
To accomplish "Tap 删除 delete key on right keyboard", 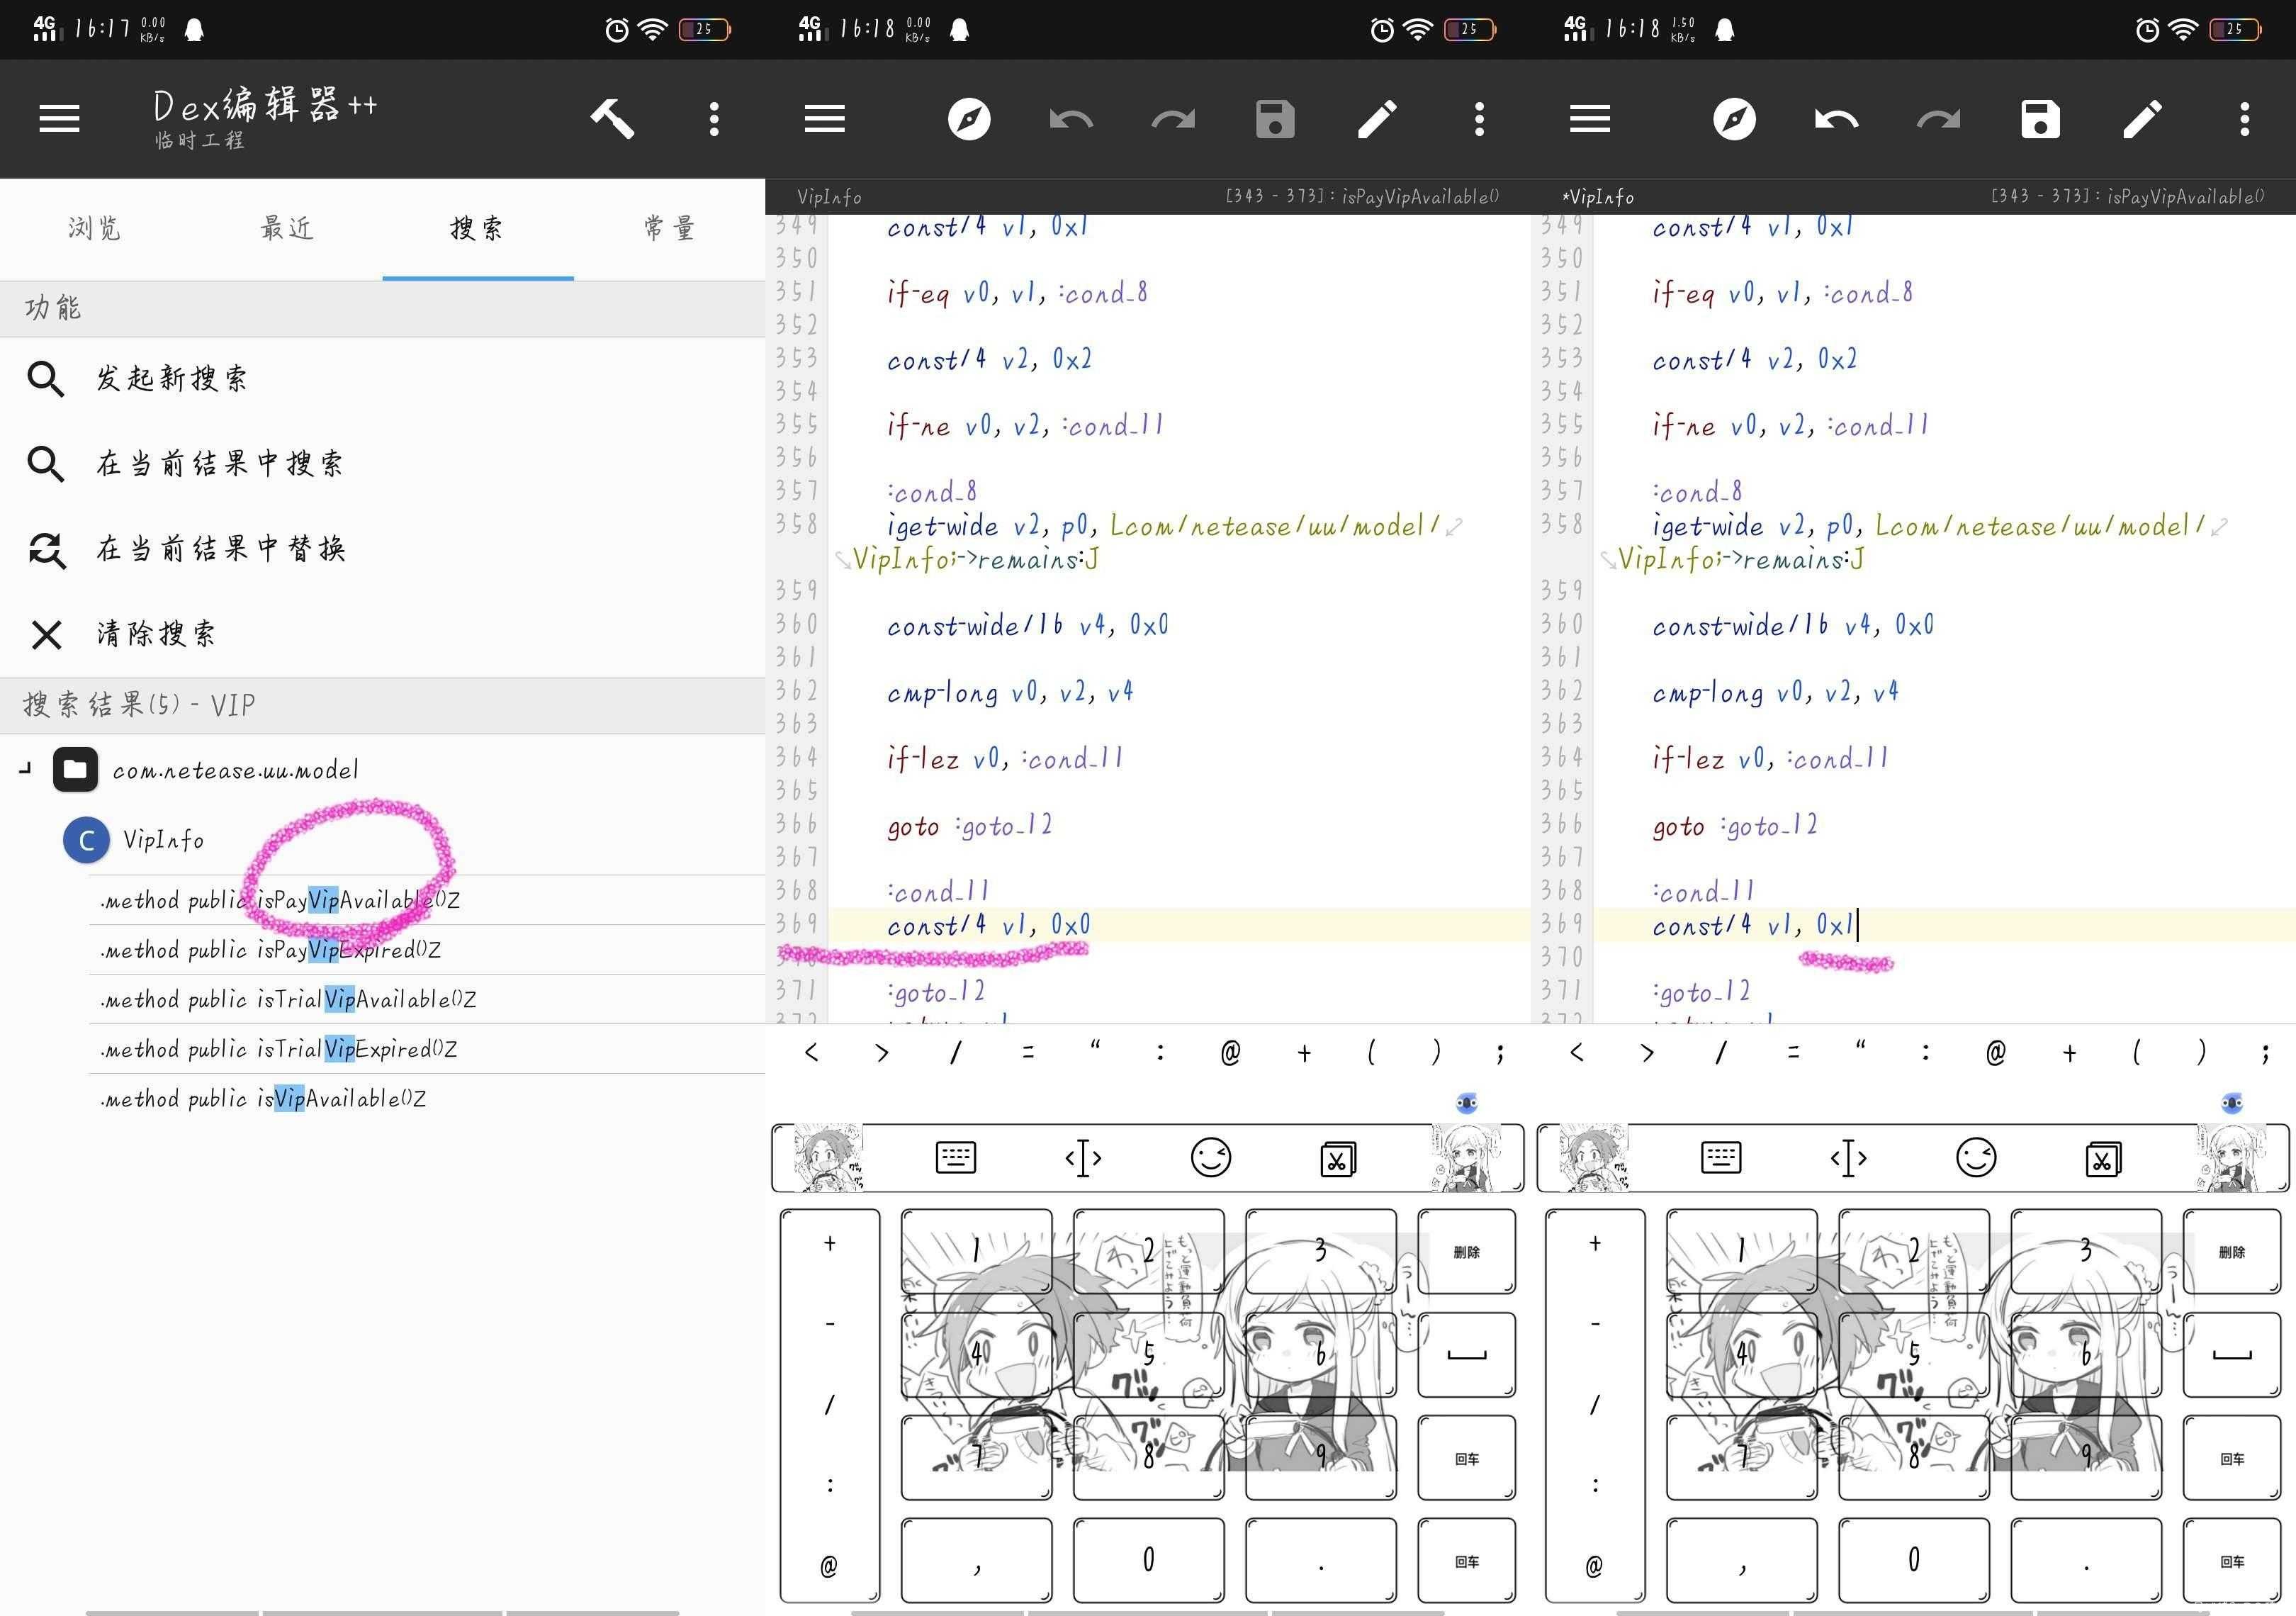I will point(2231,1251).
